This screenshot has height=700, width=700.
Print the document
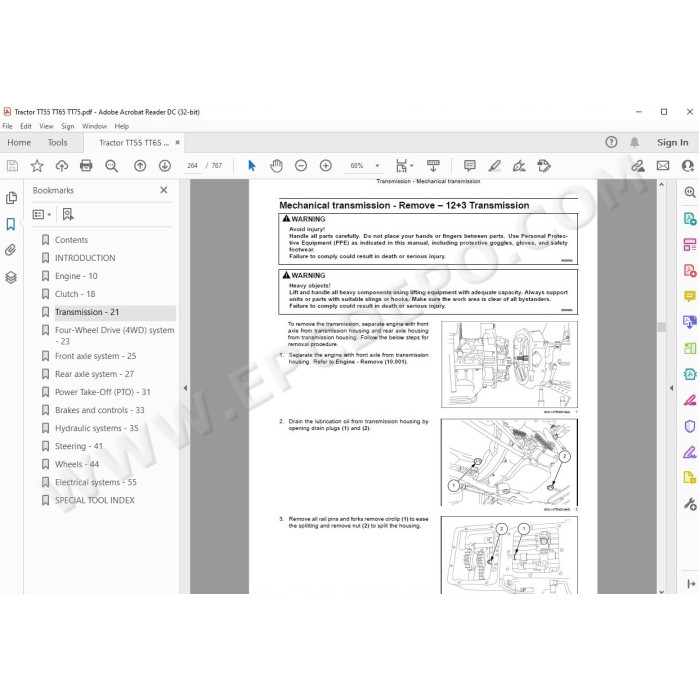pos(86,166)
